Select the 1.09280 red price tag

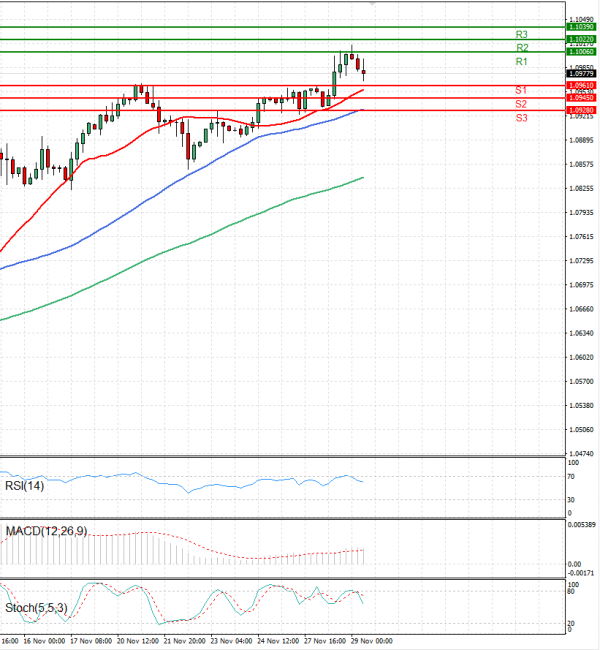[x=581, y=110]
